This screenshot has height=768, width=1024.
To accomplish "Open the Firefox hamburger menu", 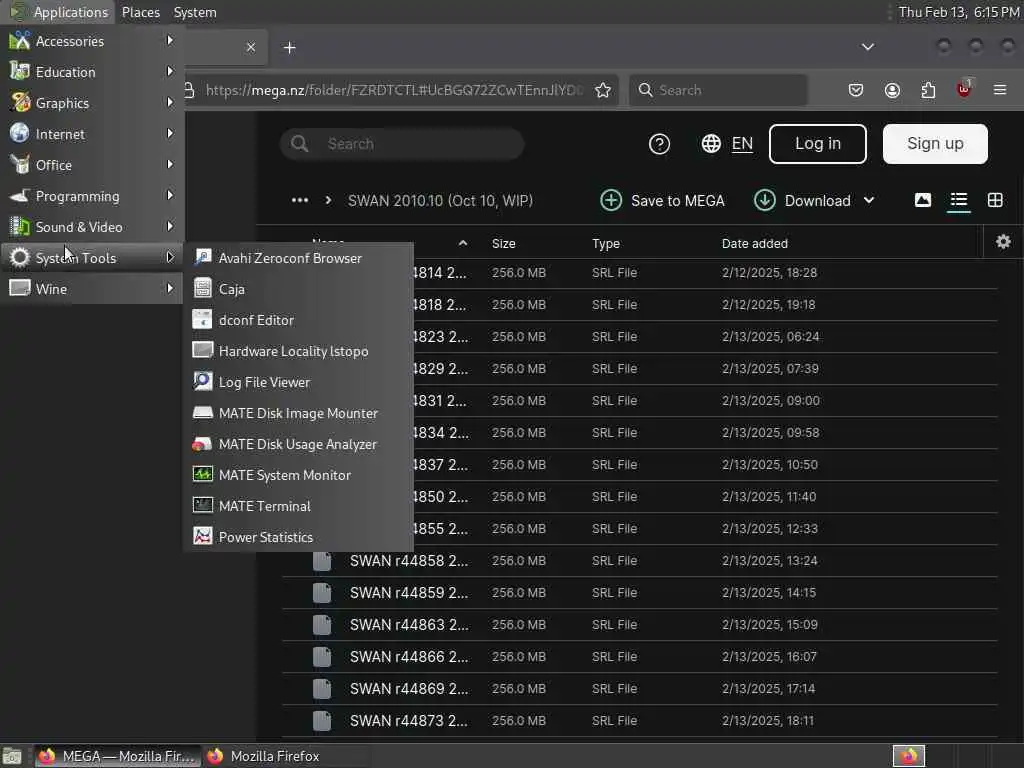I will pos(1000,90).
